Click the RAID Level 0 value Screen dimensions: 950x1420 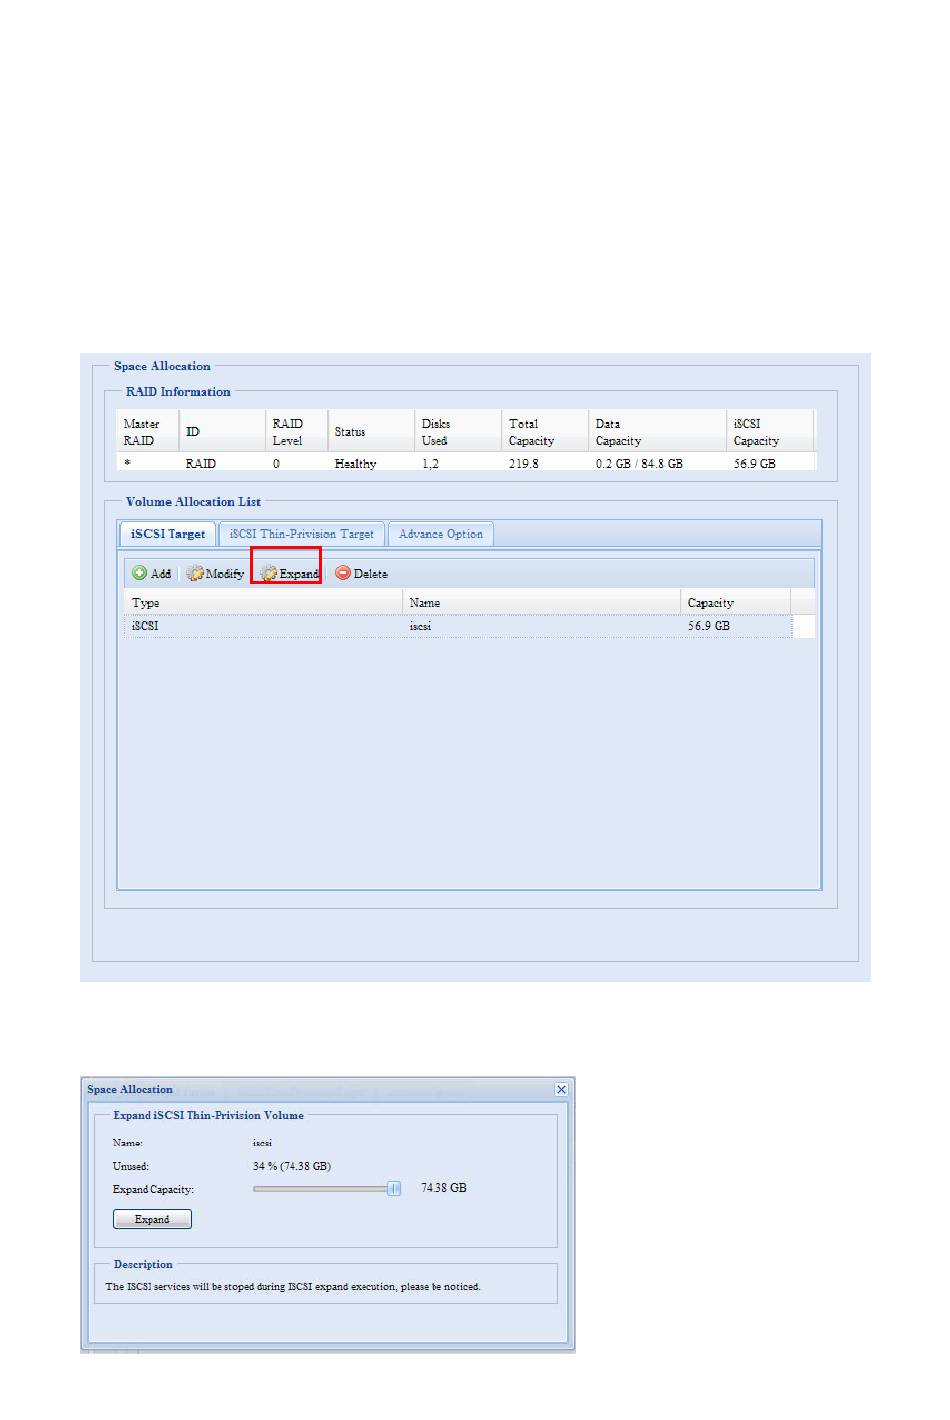(x=276, y=464)
